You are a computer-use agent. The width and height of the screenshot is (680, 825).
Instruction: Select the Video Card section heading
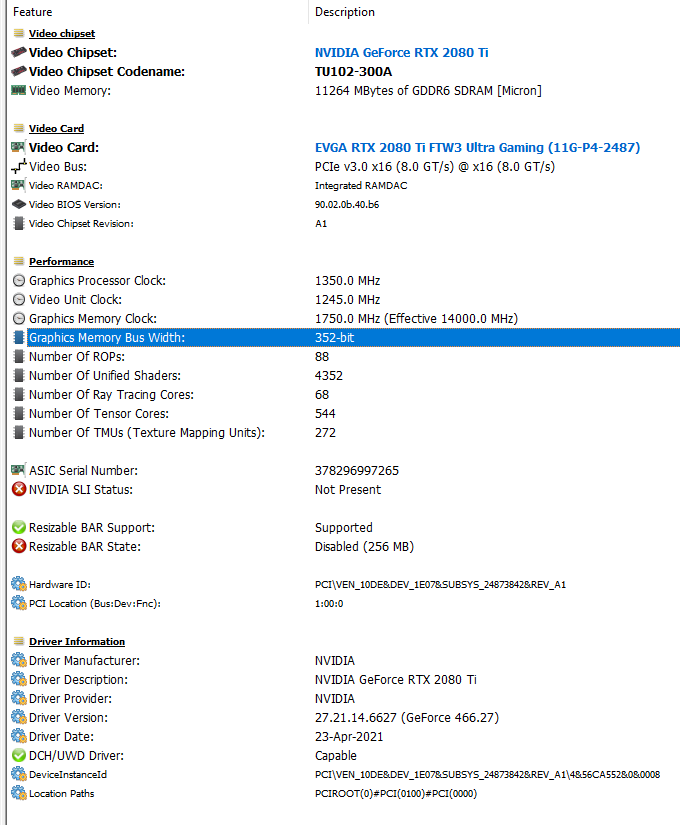pos(56,128)
